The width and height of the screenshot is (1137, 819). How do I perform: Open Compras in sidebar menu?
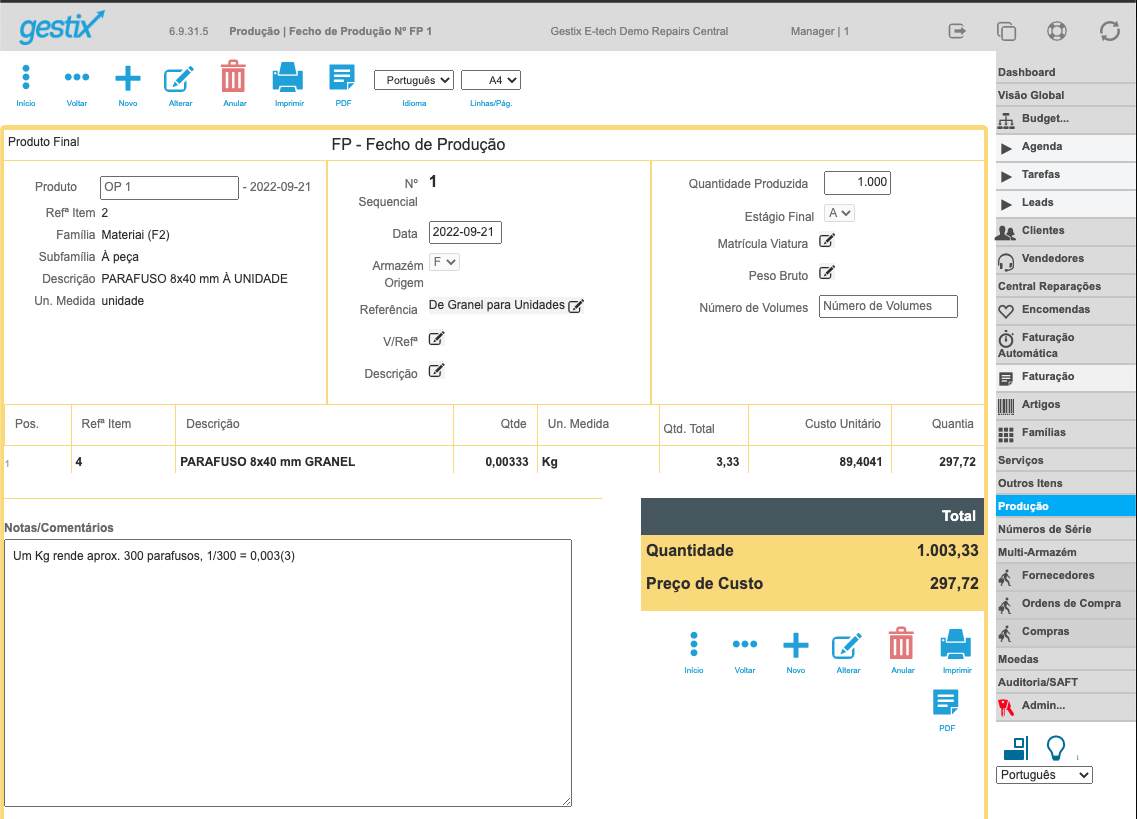(x=1066, y=632)
